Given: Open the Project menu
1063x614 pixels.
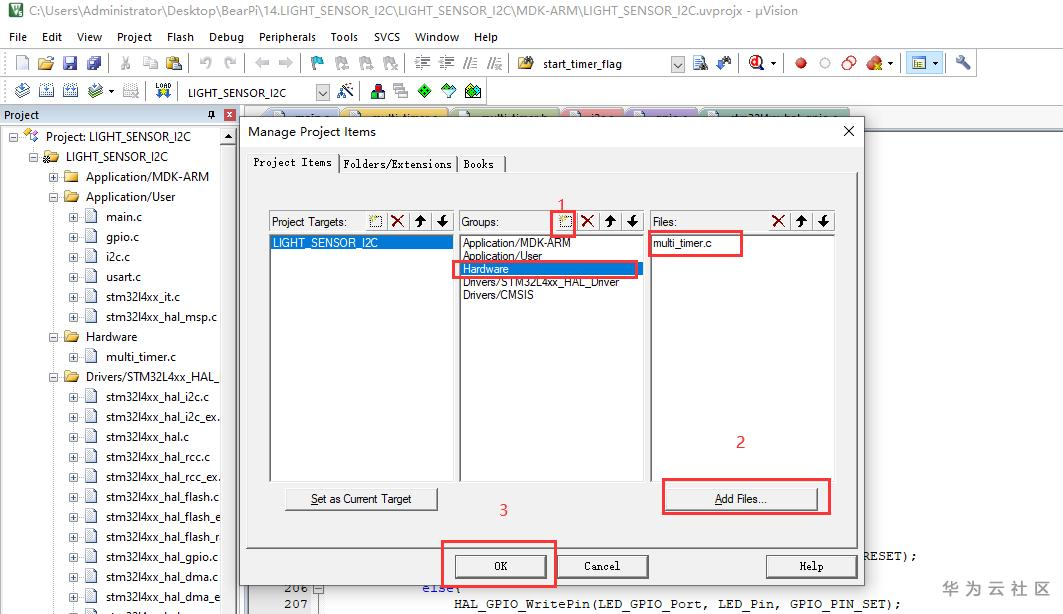Looking at the screenshot, I should click(134, 37).
